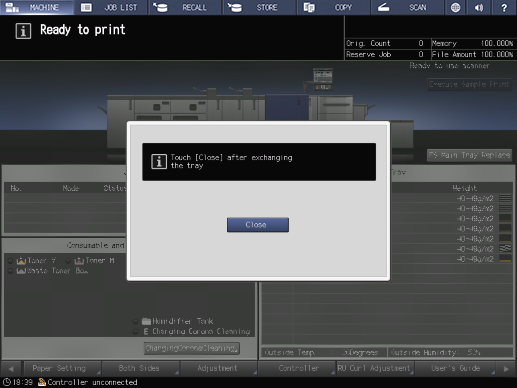517x388 pixels.
Task: Click the Mode column header
Action: click(x=71, y=188)
